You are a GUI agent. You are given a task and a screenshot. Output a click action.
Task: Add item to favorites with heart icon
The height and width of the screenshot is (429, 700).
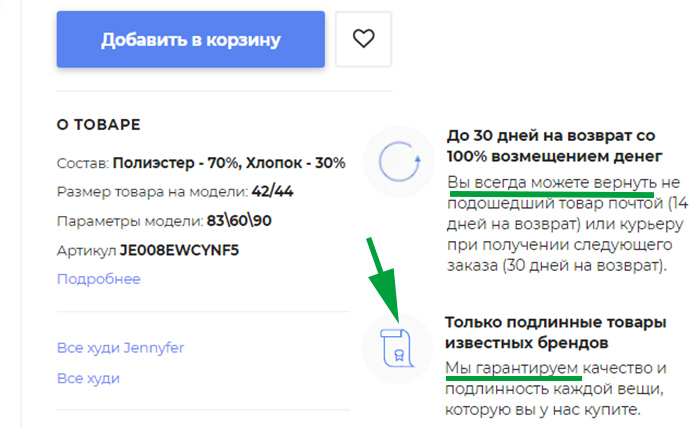click(x=363, y=39)
